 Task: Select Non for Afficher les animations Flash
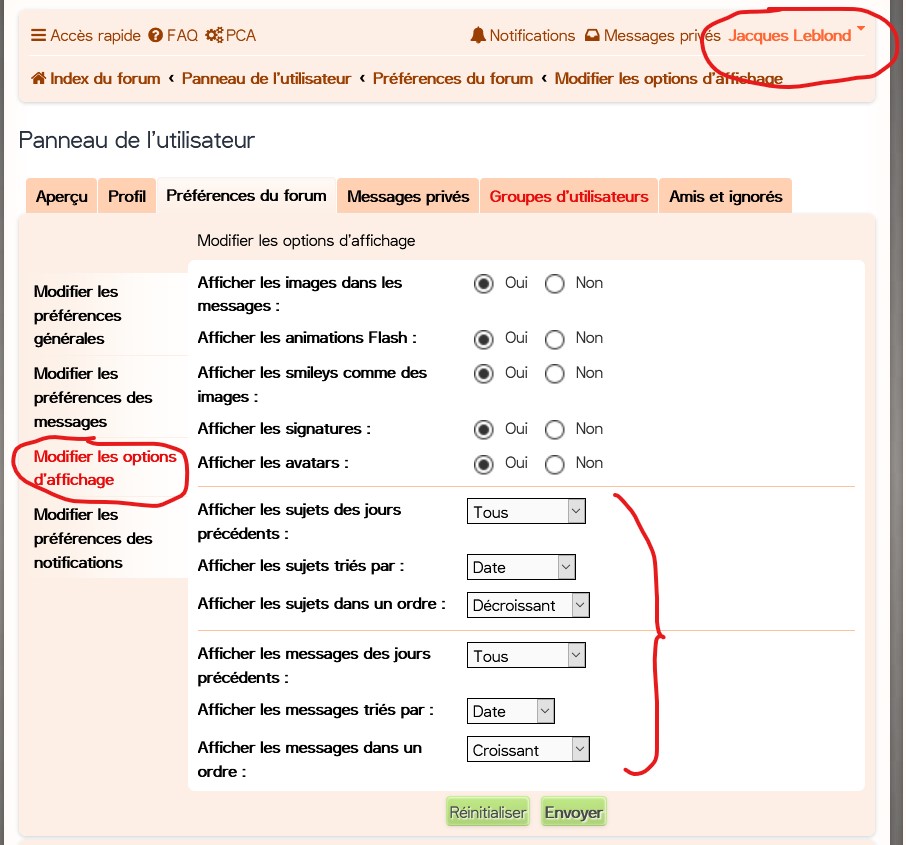click(555, 339)
